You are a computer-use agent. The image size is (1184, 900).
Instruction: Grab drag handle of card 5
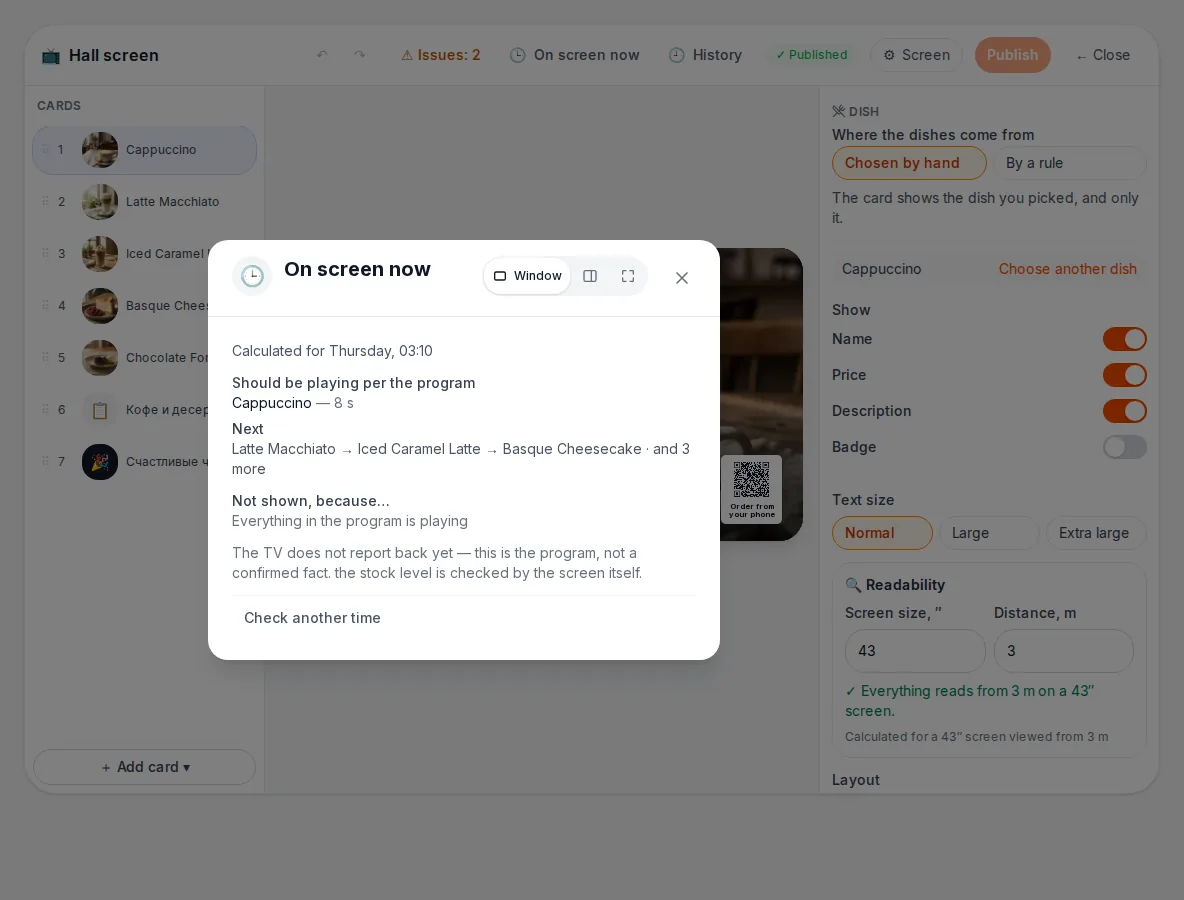point(45,357)
